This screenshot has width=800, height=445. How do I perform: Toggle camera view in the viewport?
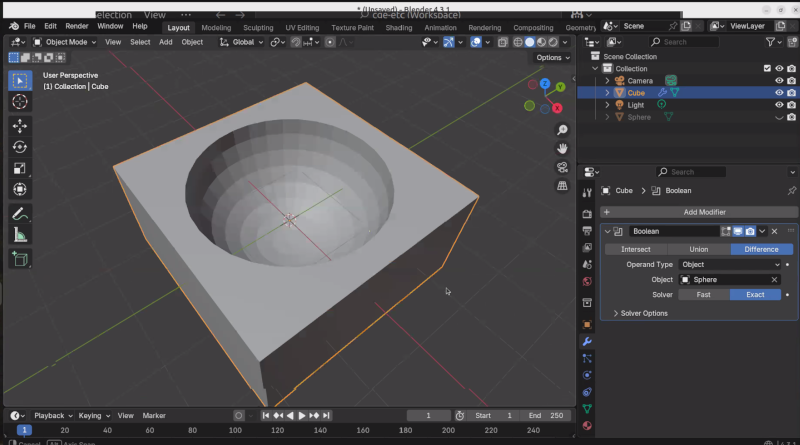(x=562, y=167)
